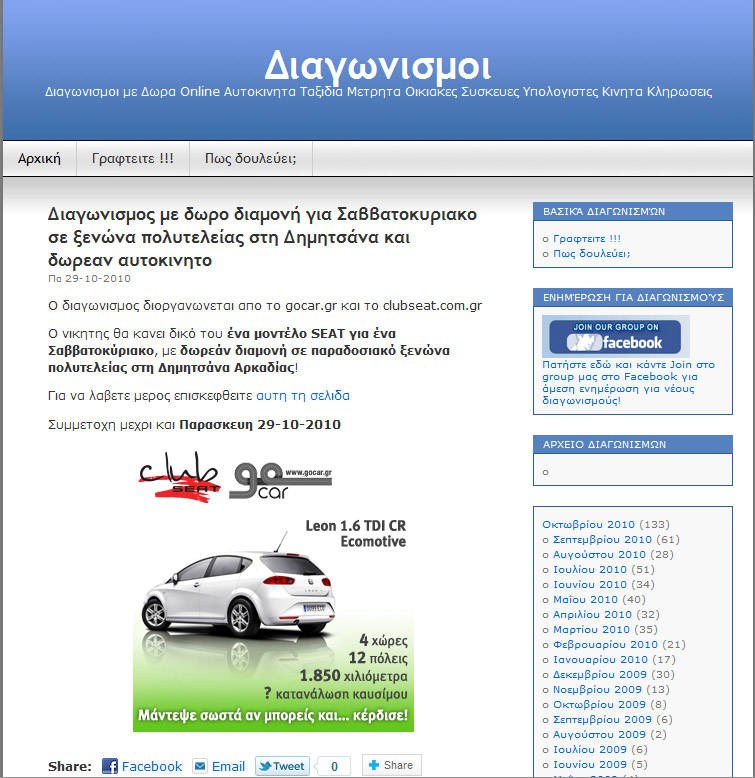Viewport: 755px width, 778px height.
Task: Open archive Μαρτίου 2010
Action: coord(591,629)
